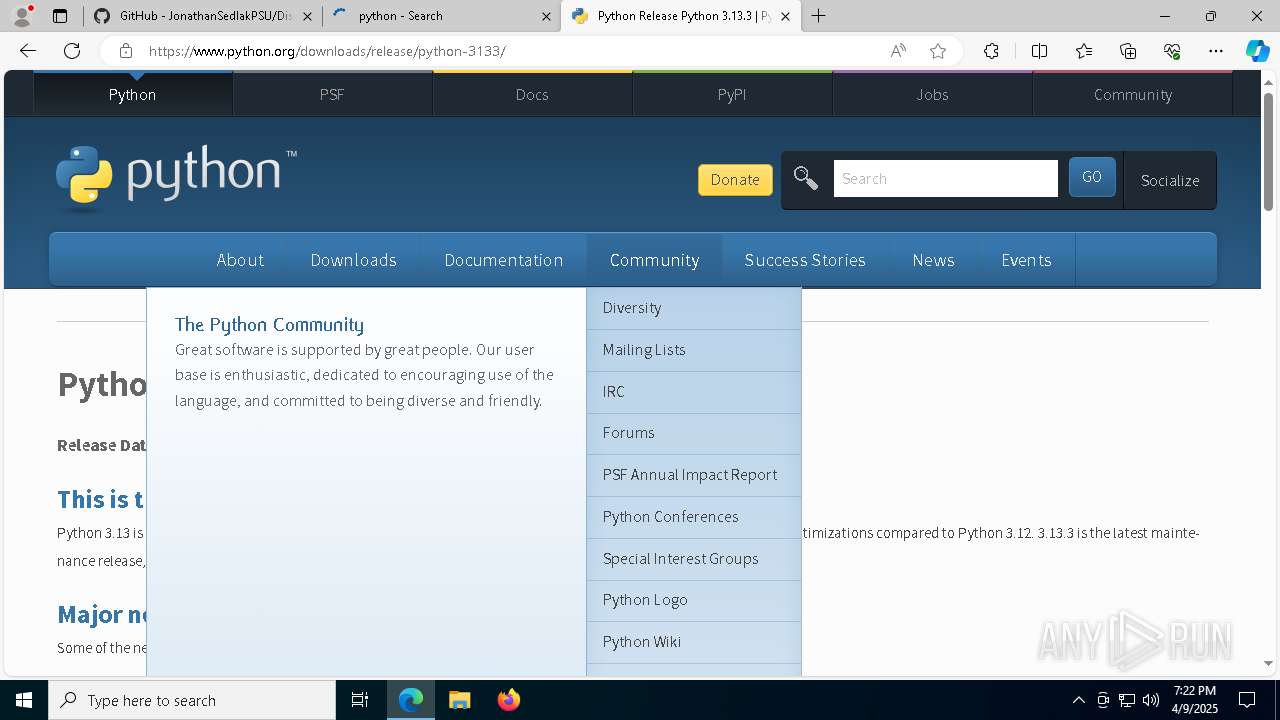This screenshot has width=1280, height=720.
Task: Open the Jobs top-bar tab
Action: click(x=932, y=94)
